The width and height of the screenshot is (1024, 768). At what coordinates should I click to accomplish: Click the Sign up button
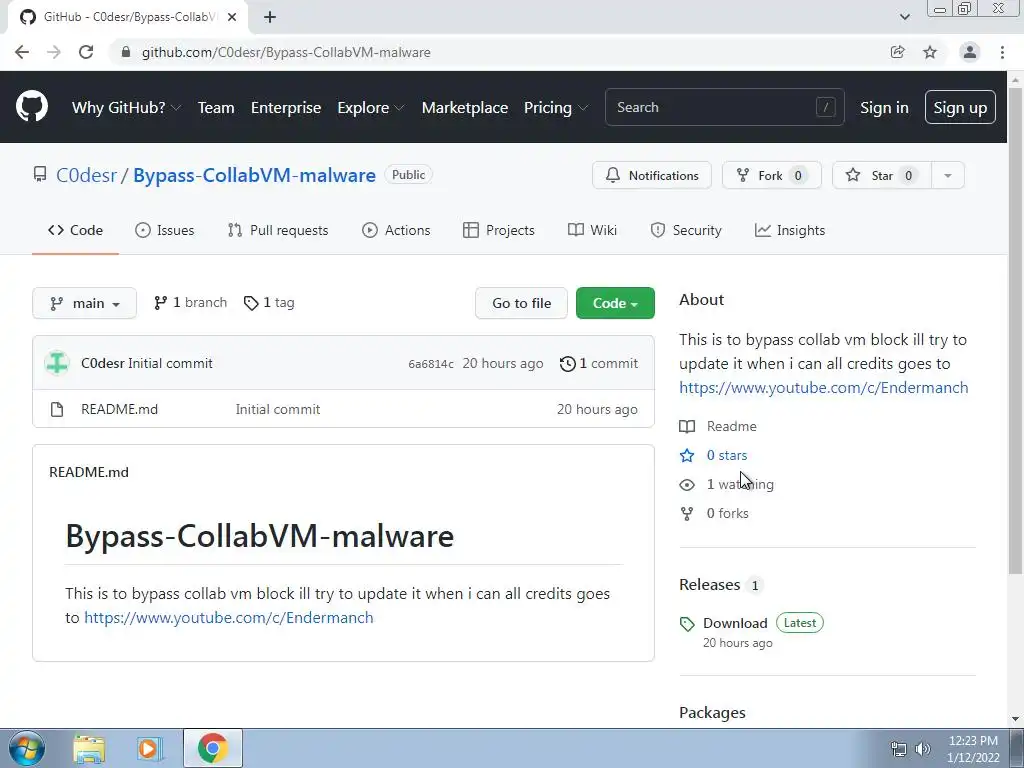click(x=960, y=107)
